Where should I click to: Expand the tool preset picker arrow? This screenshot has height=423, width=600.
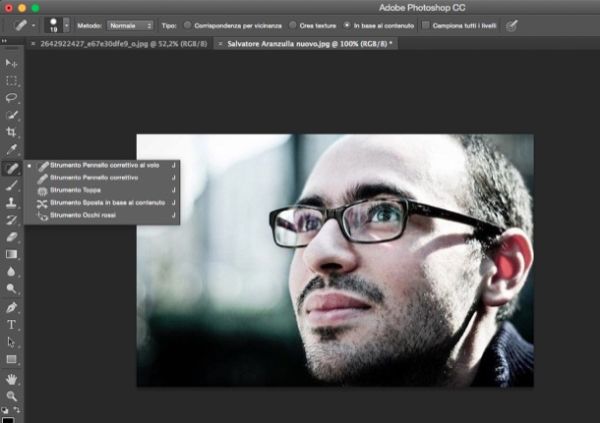point(34,24)
